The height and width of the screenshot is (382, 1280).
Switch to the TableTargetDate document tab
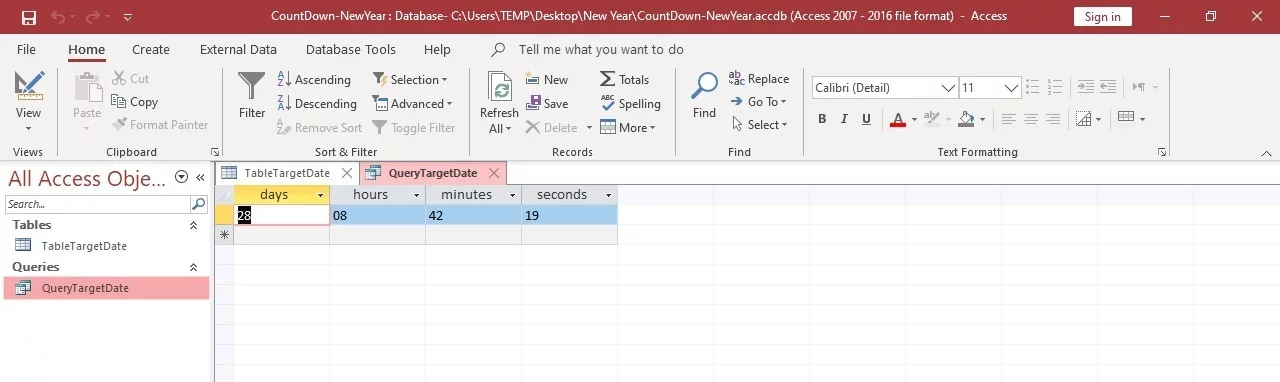point(287,173)
